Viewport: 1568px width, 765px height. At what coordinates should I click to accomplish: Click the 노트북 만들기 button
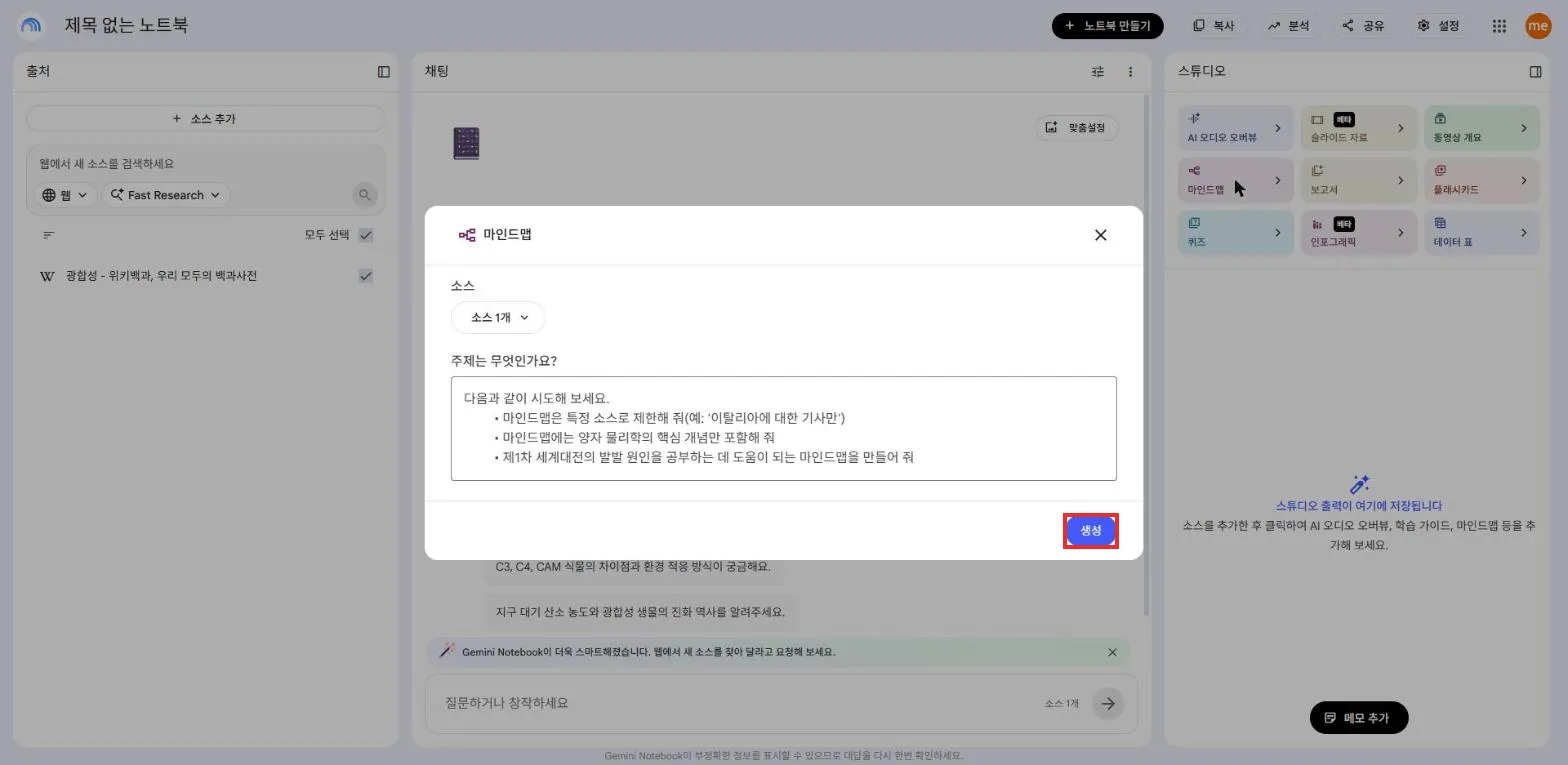click(1107, 26)
